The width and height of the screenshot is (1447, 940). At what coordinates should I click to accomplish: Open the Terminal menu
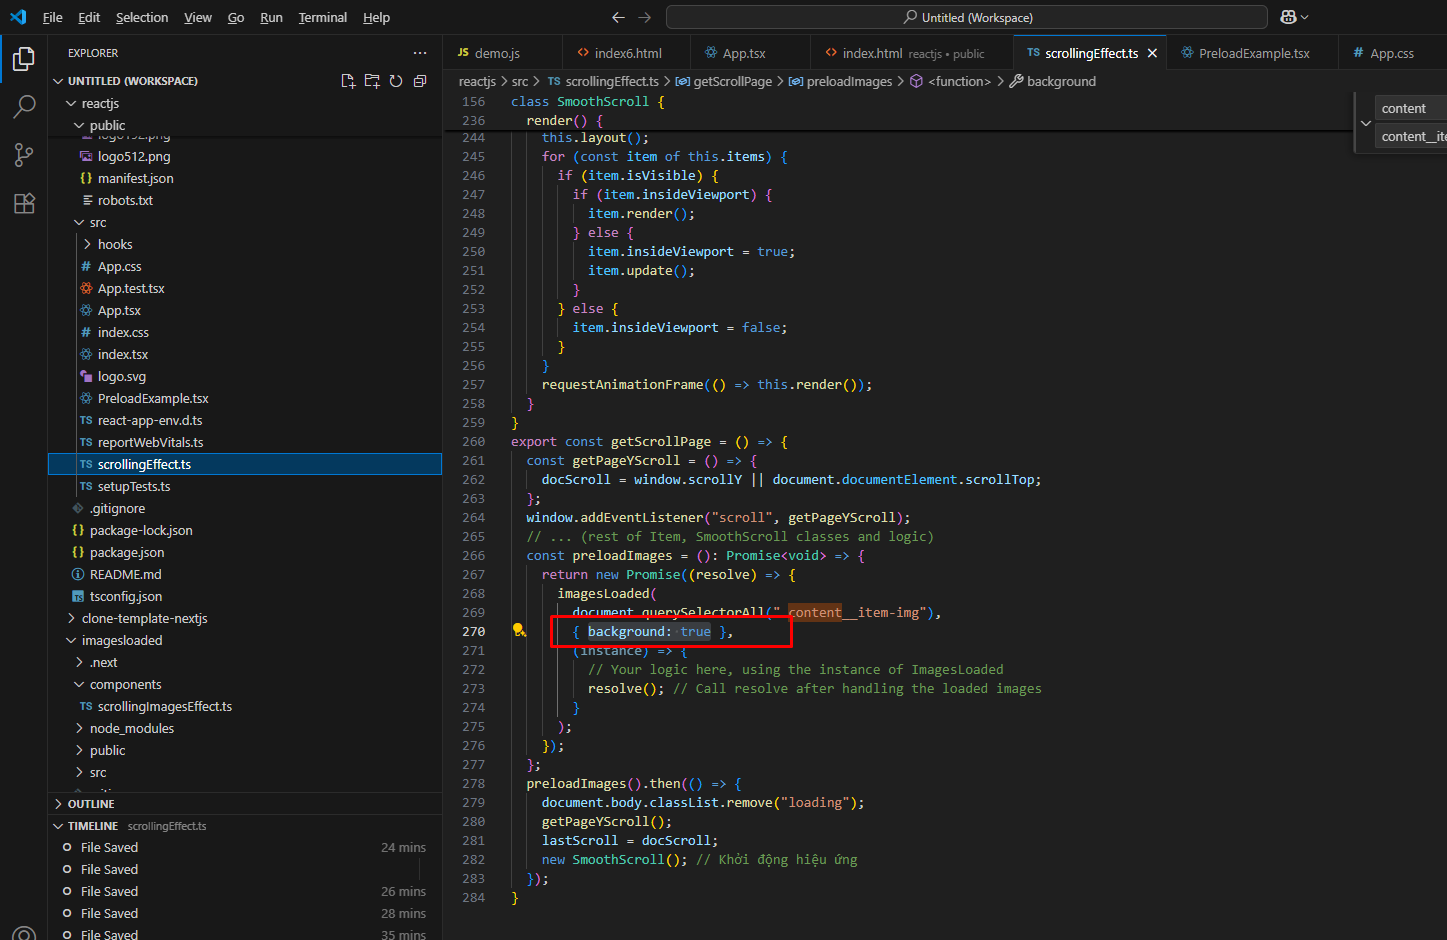coord(322,17)
